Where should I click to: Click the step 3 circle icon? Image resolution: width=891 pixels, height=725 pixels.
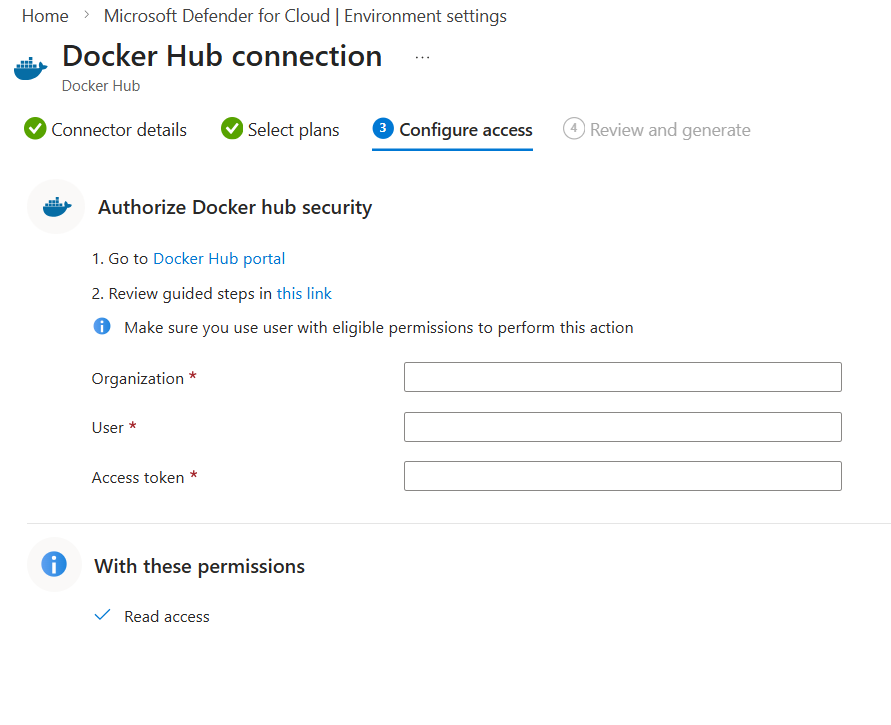[383, 128]
